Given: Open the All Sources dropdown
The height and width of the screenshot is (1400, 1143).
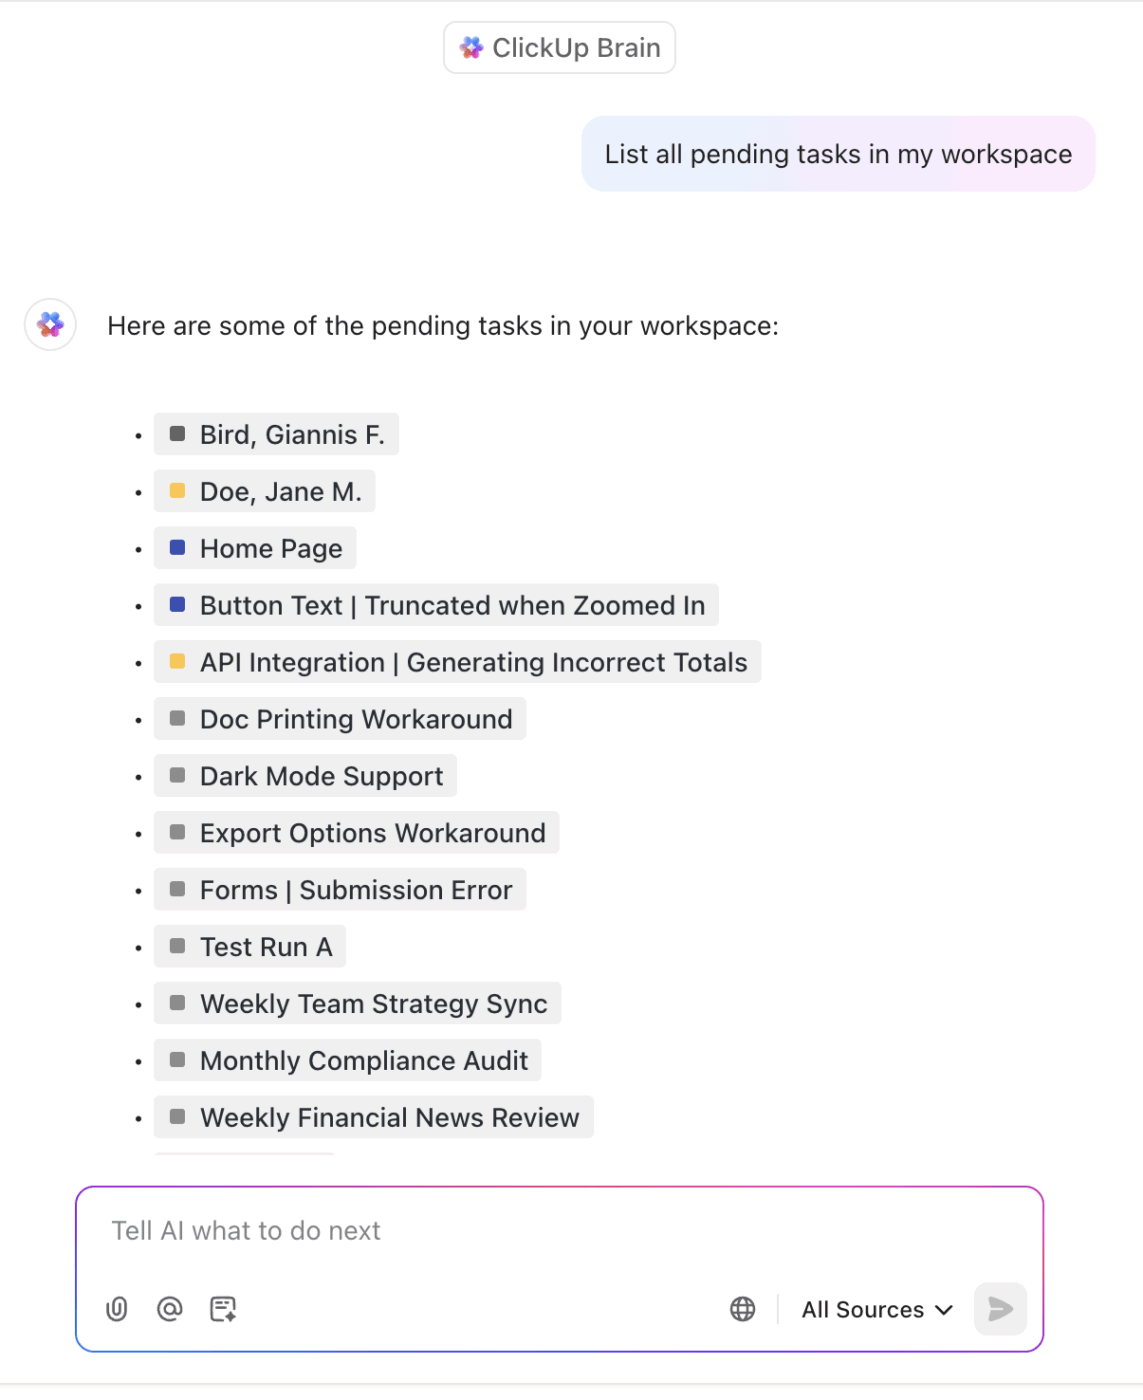Looking at the screenshot, I should tap(877, 1309).
